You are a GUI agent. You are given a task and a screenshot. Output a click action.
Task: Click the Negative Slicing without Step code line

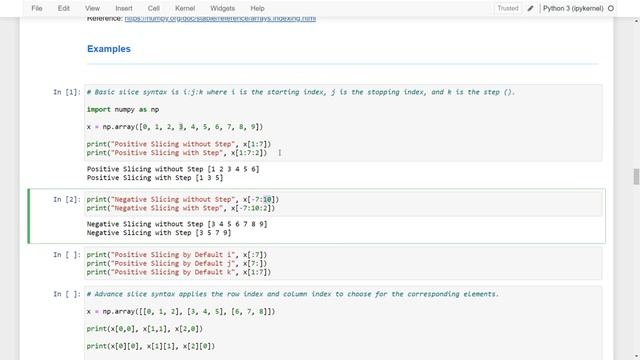(x=182, y=199)
